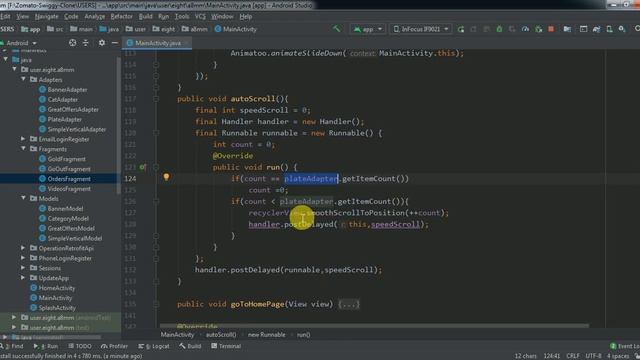Click the 4 spaces indent status entry

click(618, 356)
